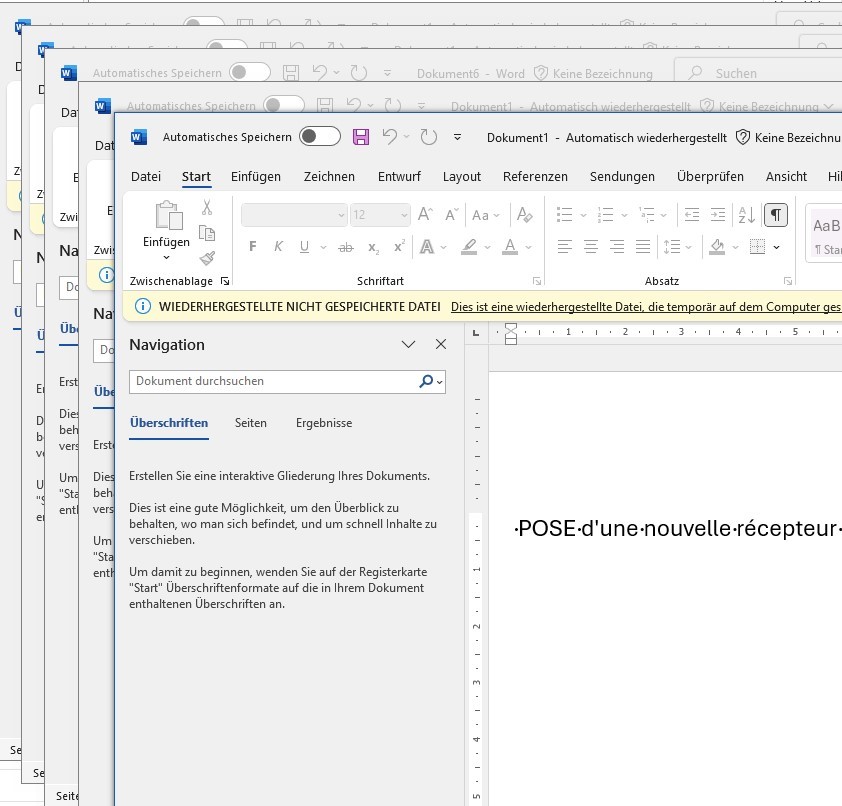The width and height of the screenshot is (842, 806).
Task: Align text right
Action: coord(616,246)
